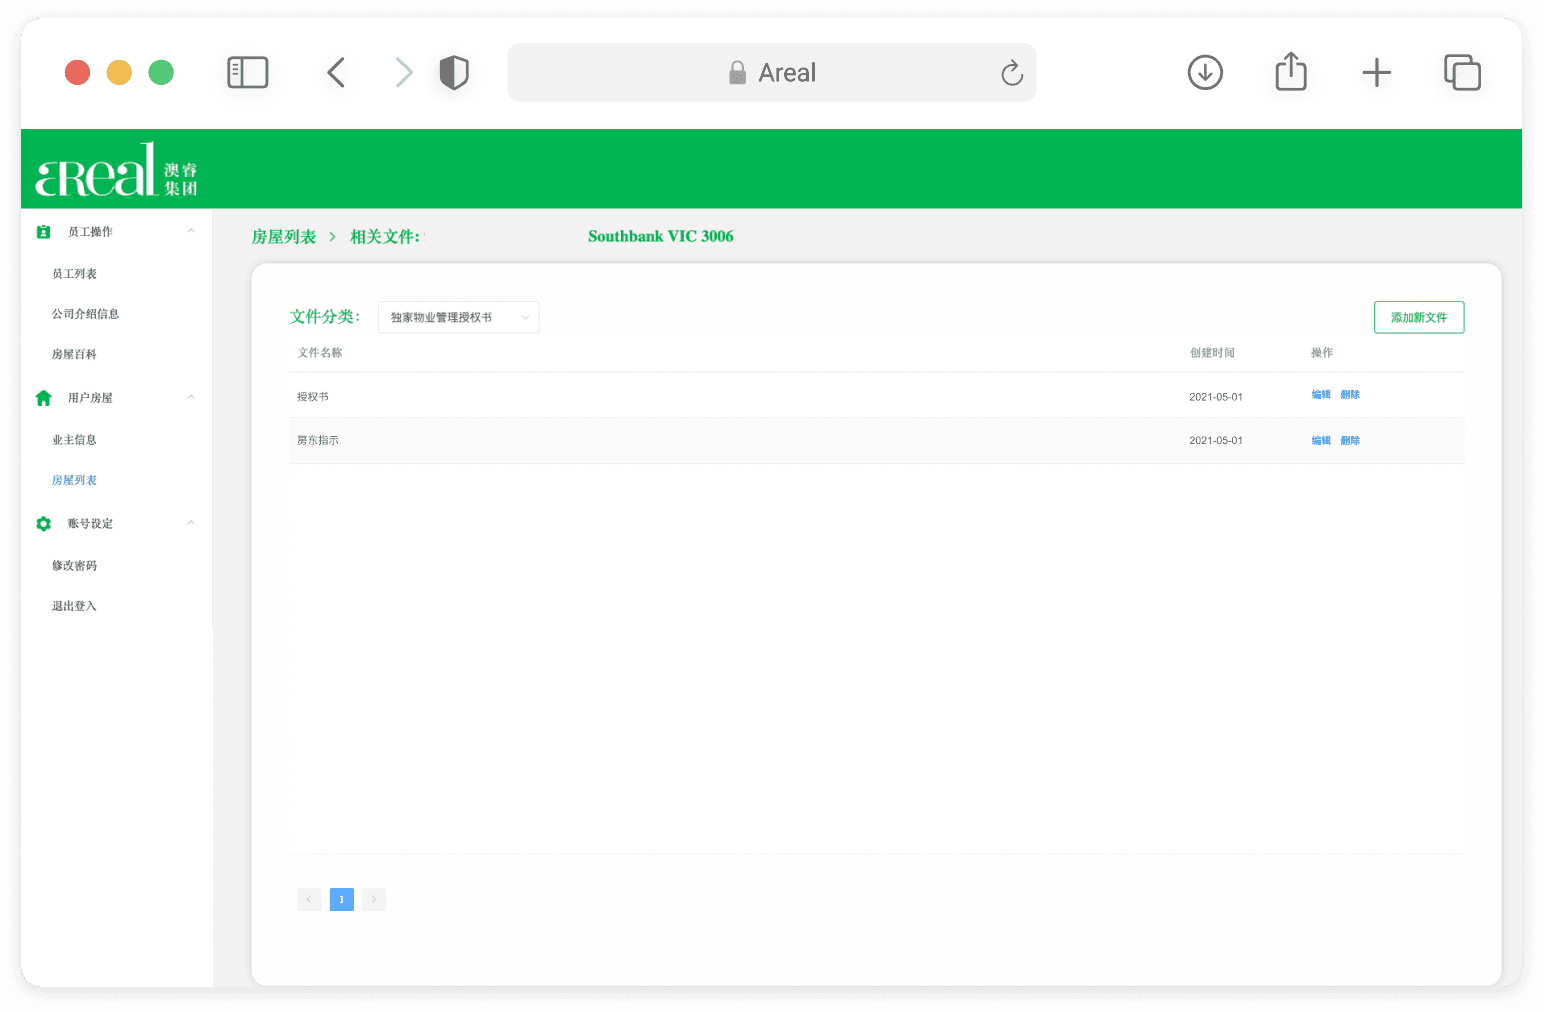Screen dimensions: 1544x1012
Task: Click the lock icon in the address bar
Action: pyautogui.click(x=737, y=72)
